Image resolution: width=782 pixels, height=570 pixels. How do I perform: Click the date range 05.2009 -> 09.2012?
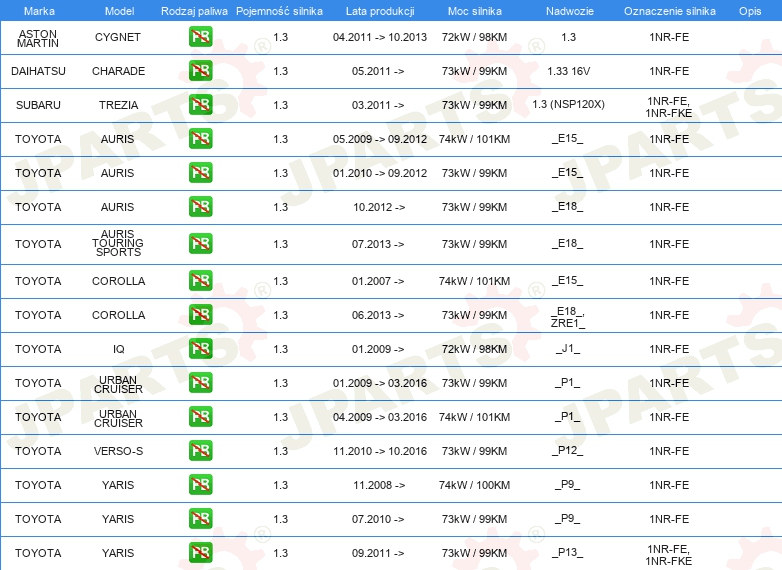[380, 139]
